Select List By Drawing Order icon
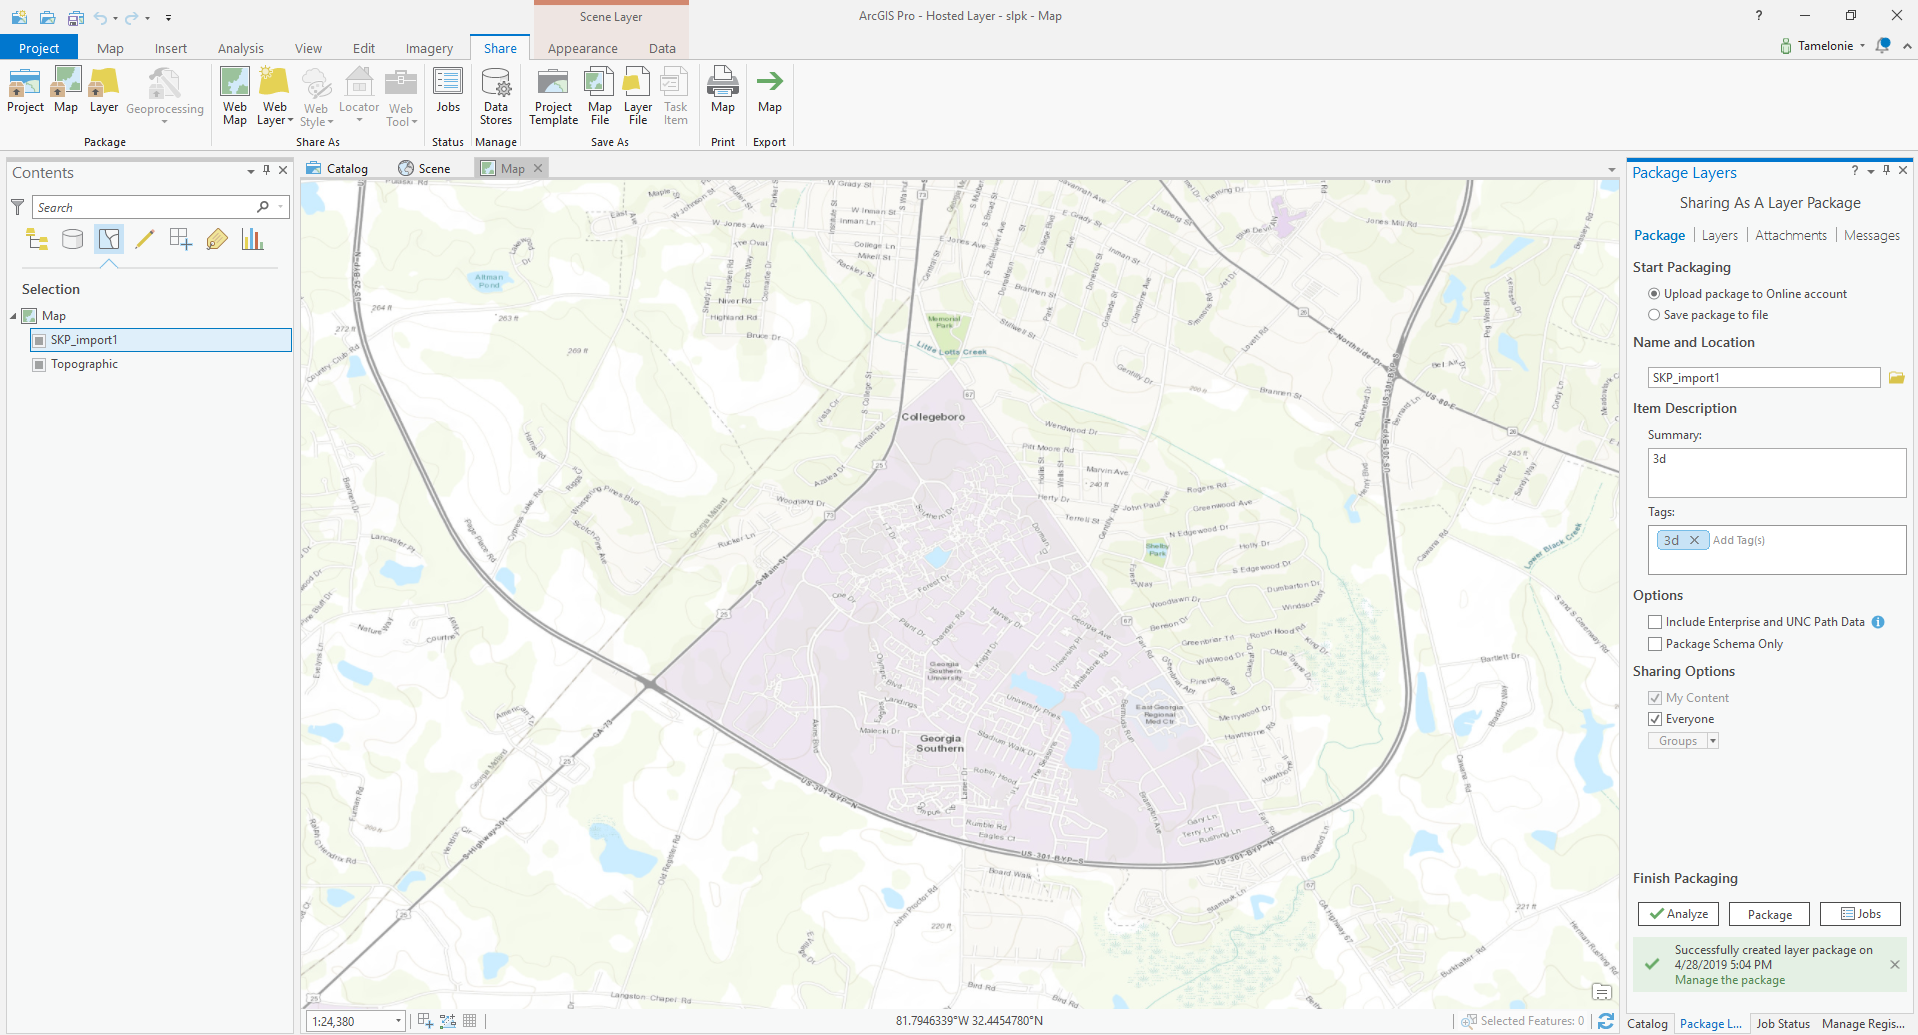This screenshot has width=1918, height=1035. tap(37, 239)
